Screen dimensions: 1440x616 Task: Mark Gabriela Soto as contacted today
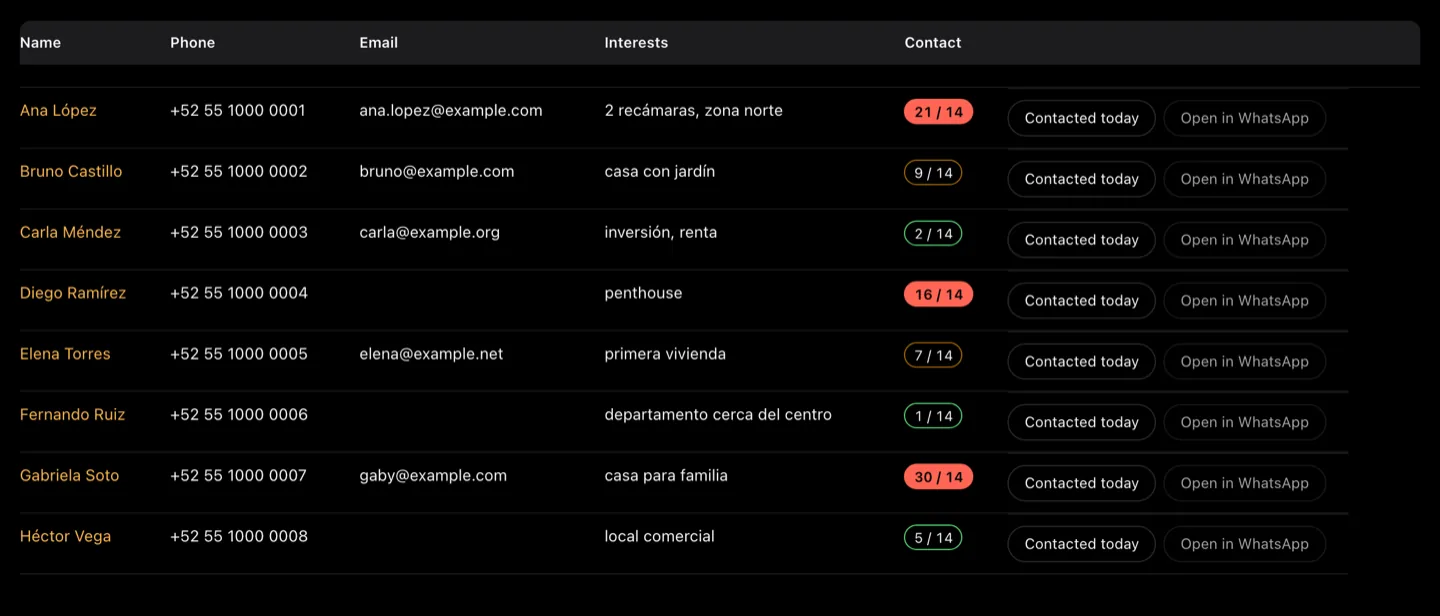[x=1081, y=483]
